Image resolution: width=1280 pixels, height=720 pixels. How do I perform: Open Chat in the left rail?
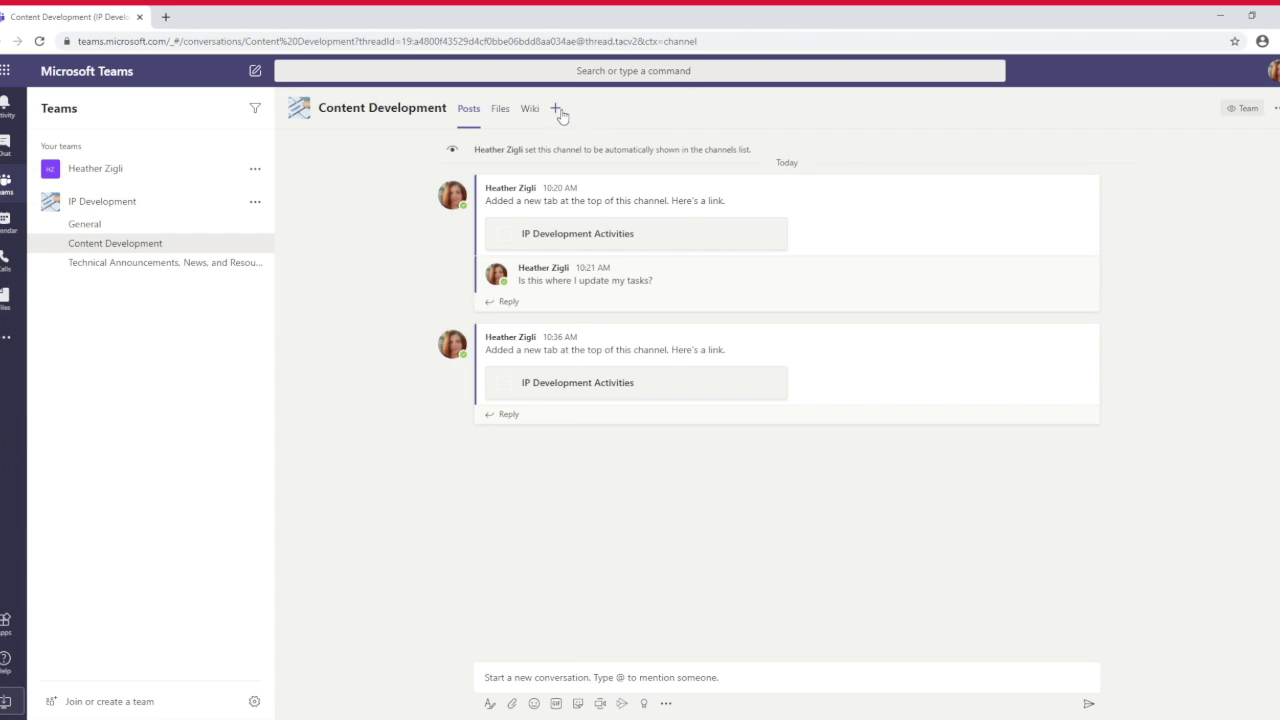pos(5,145)
